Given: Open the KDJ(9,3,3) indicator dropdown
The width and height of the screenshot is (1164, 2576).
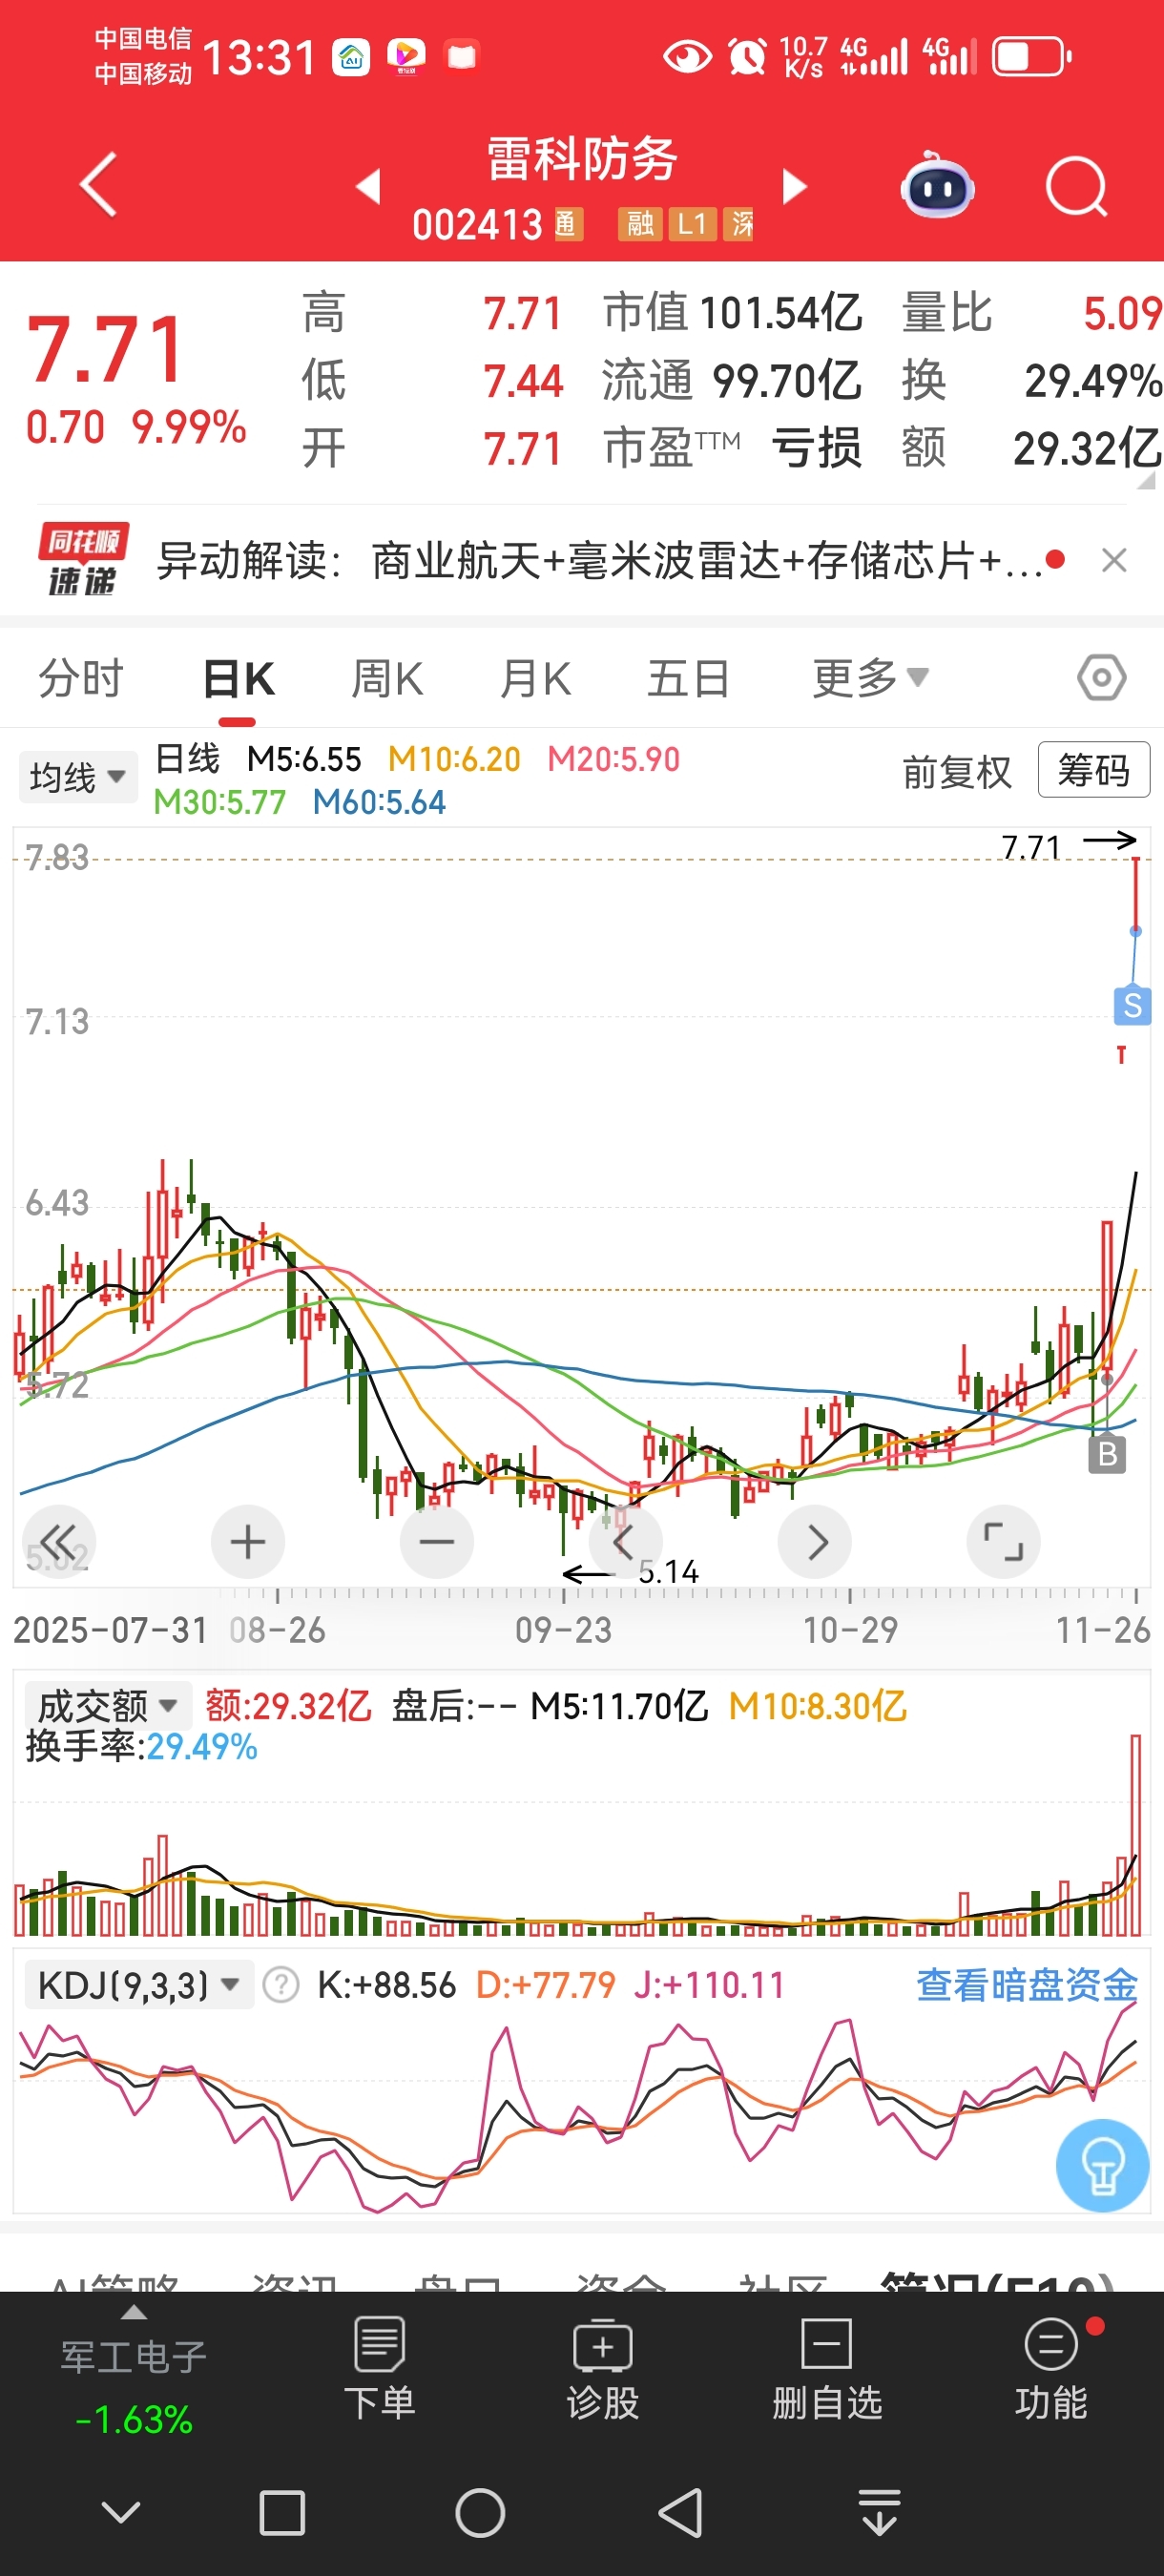Looking at the screenshot, I should tap(139, 1984).
